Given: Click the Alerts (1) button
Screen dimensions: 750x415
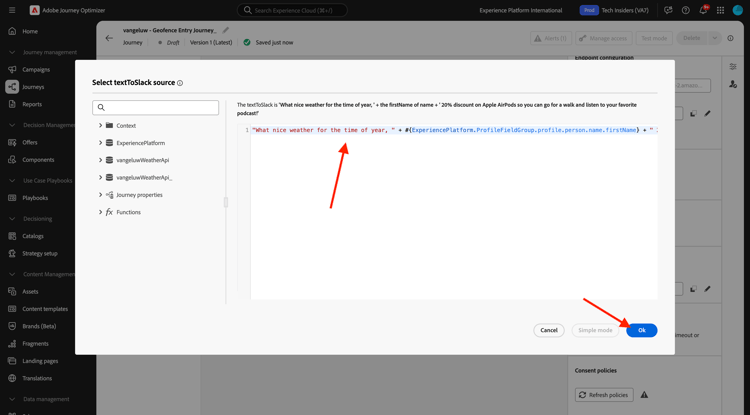Looking at the screenshot, I should click(x=551, y=38).
